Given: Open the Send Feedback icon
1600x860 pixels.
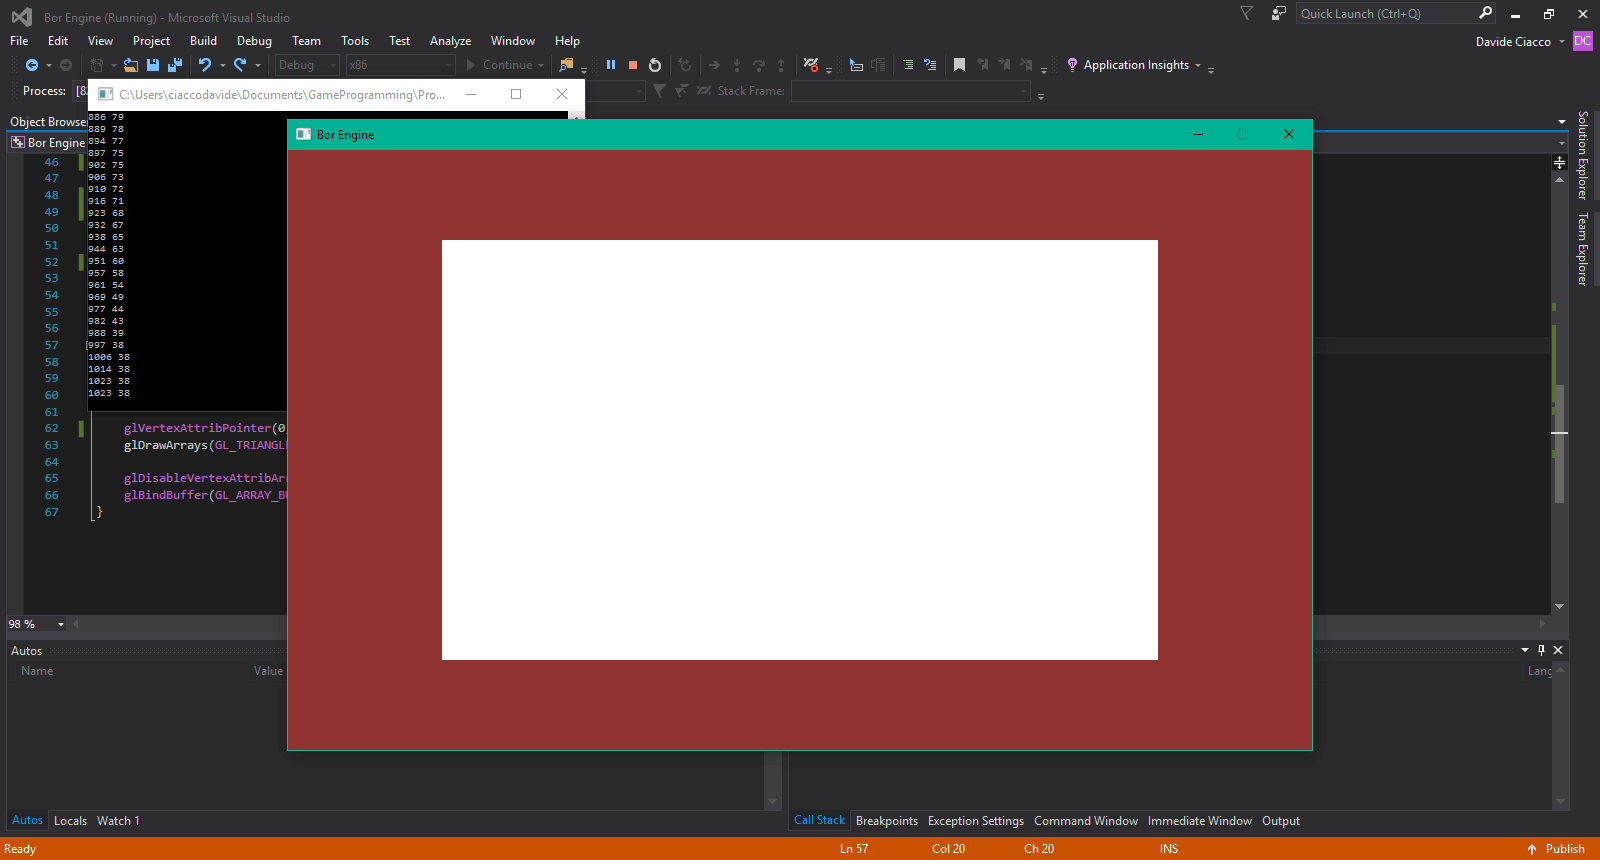Looking at the screenshot, I should (x=1278, y=14).
